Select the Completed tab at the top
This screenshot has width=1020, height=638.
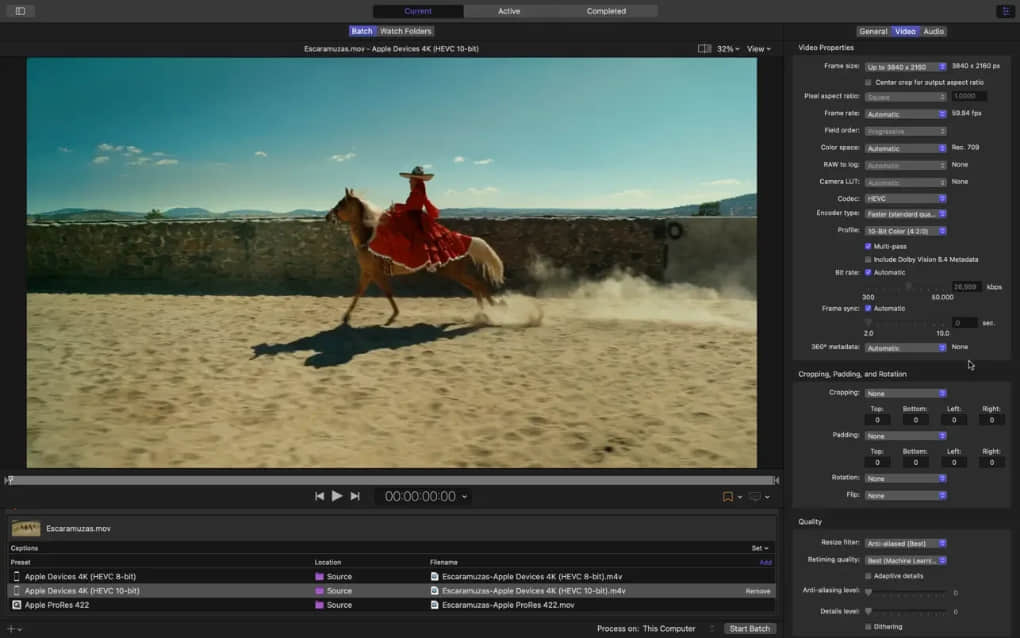click(x=607, y=11)
